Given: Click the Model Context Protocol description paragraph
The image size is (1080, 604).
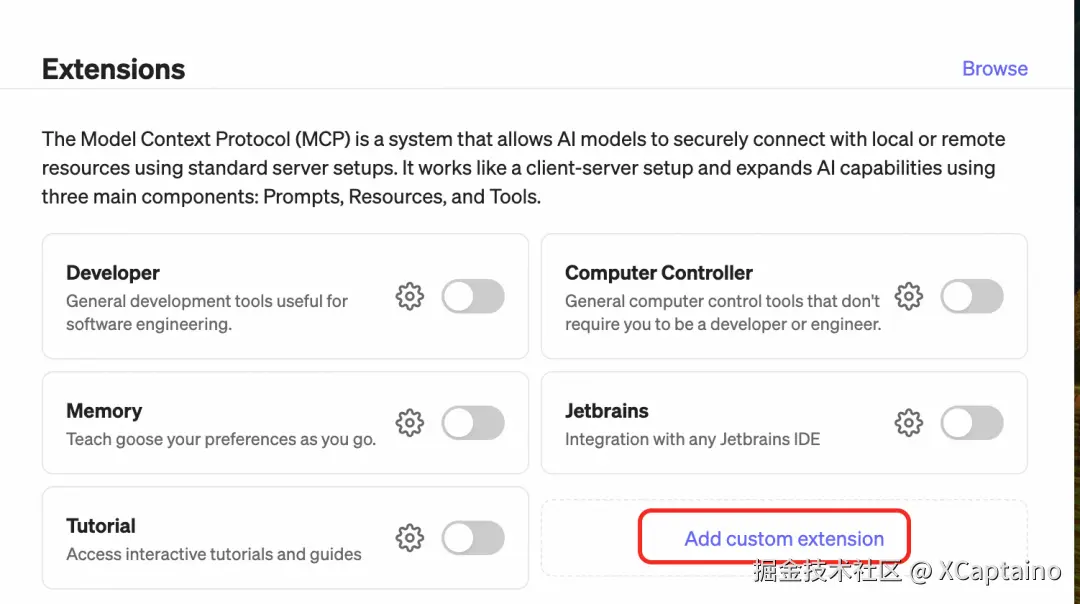Looking at the screenshot, I should (520, 168).
